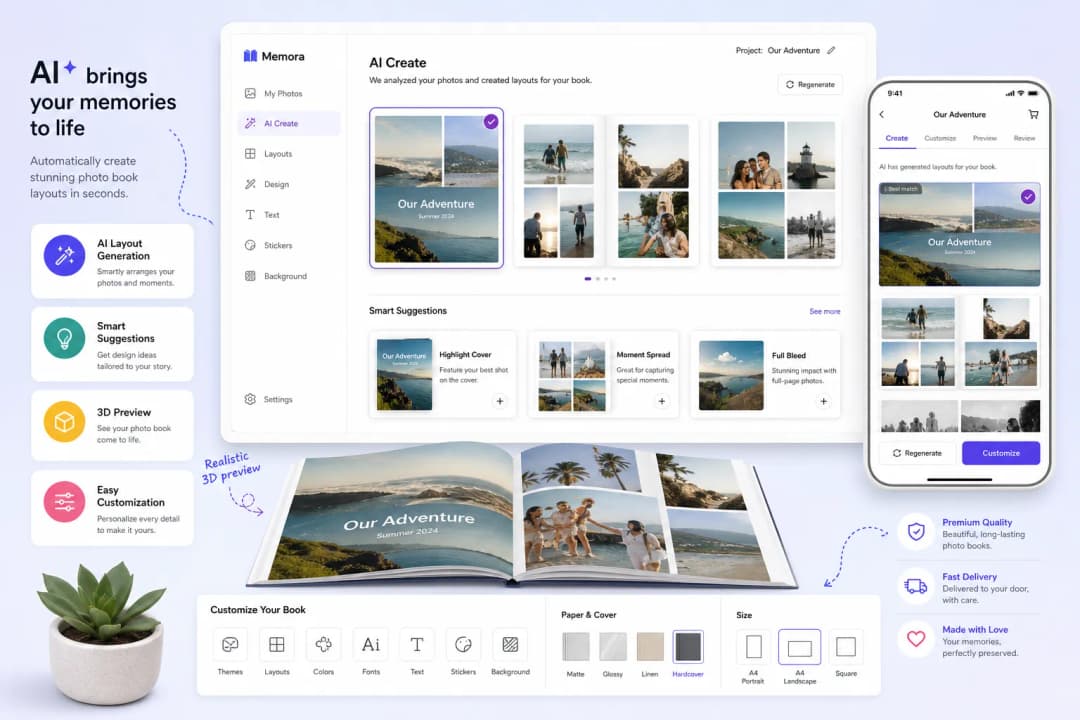
Task: Choose the Matte paper swatch
Action: click(x=575, y=647)
